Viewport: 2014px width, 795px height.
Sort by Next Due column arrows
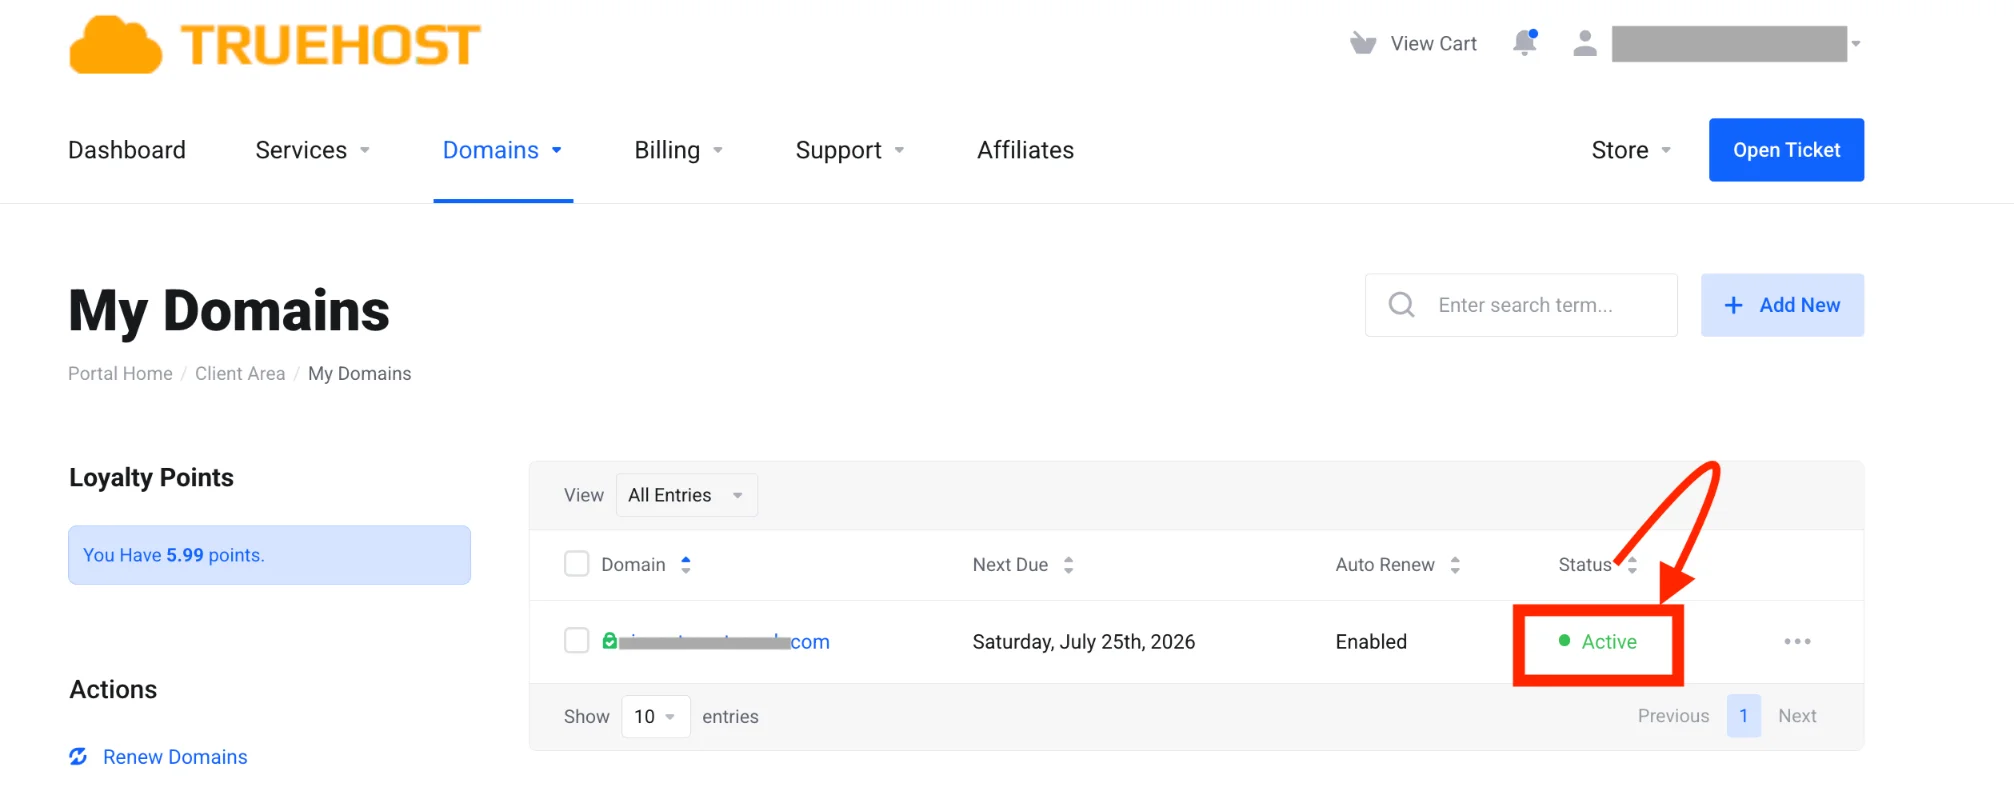point(1068,565)
